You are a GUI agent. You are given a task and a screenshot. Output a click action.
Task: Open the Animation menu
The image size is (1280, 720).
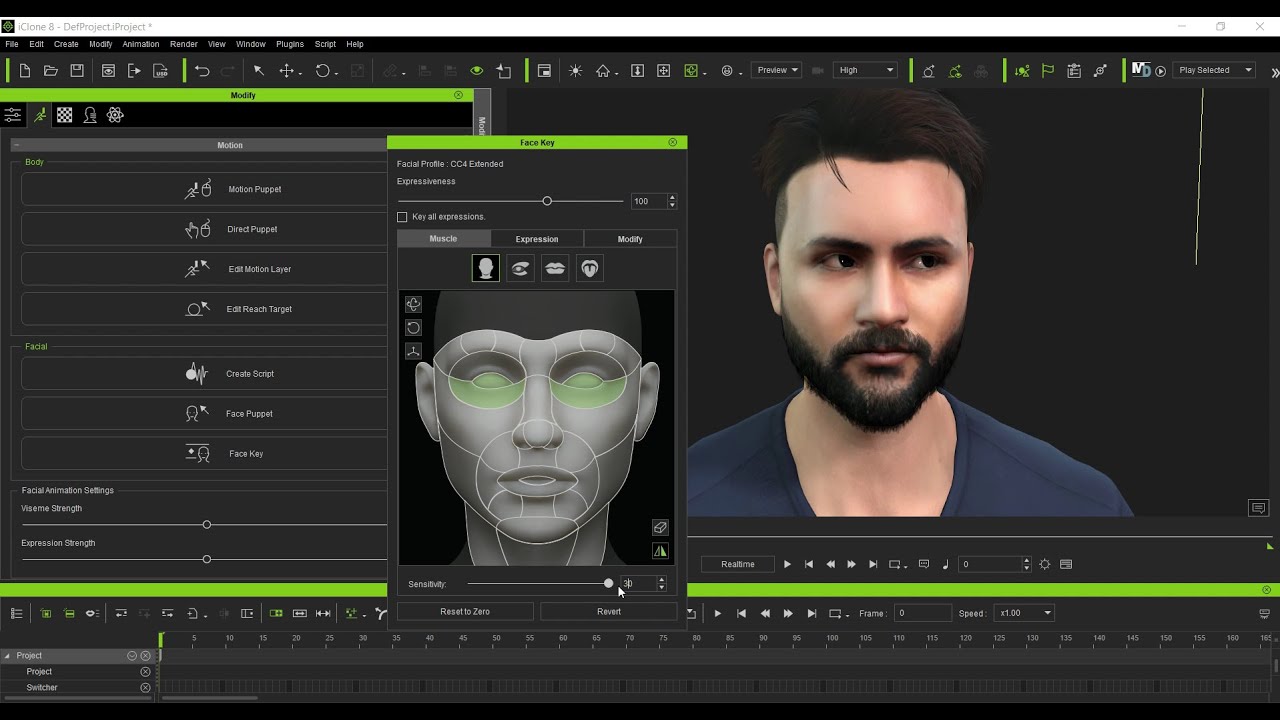point(141,44)
